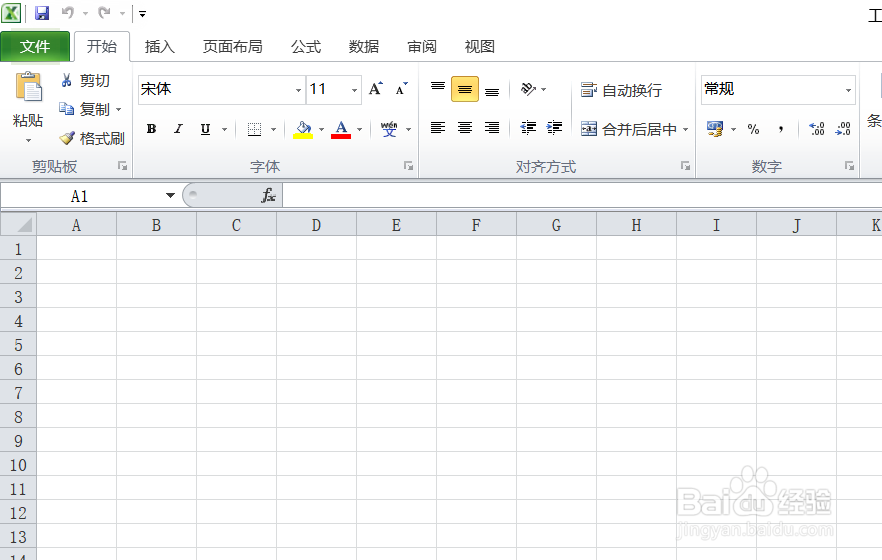The width and height of the screenshot is (882, 560).
Task: Click the cell borders icon
Action: coord(254,129)
